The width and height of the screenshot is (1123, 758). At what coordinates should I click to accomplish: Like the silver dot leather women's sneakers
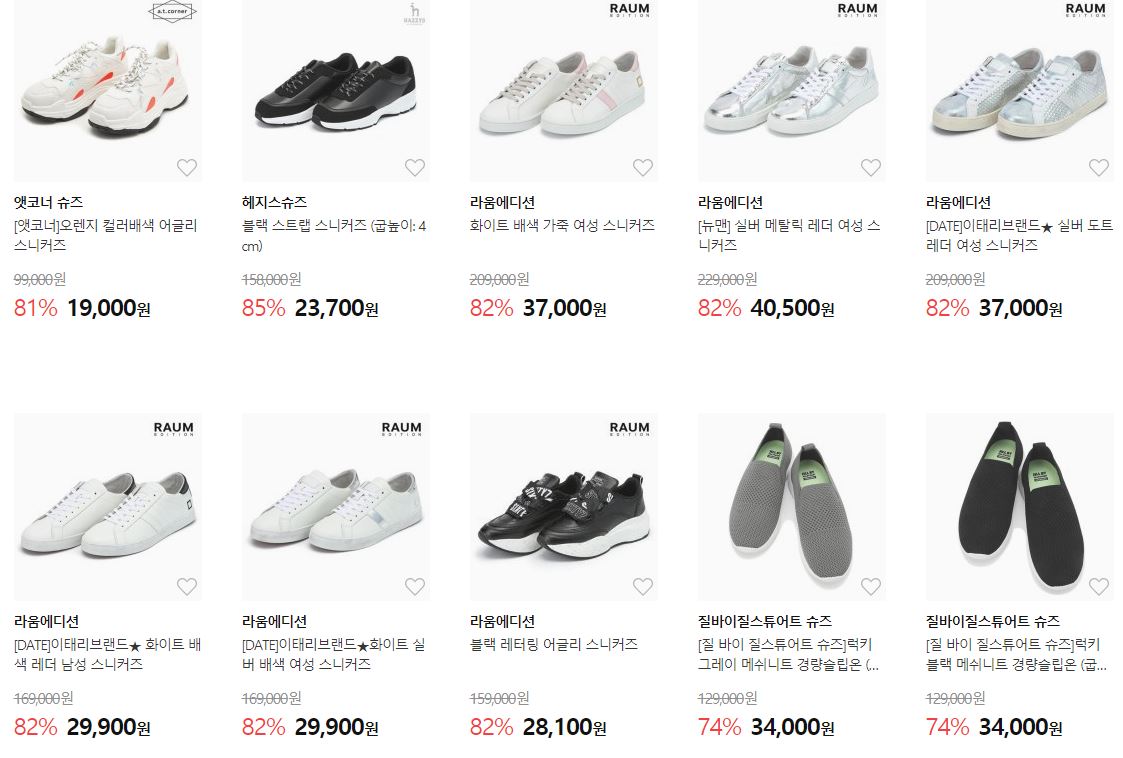1099,167
